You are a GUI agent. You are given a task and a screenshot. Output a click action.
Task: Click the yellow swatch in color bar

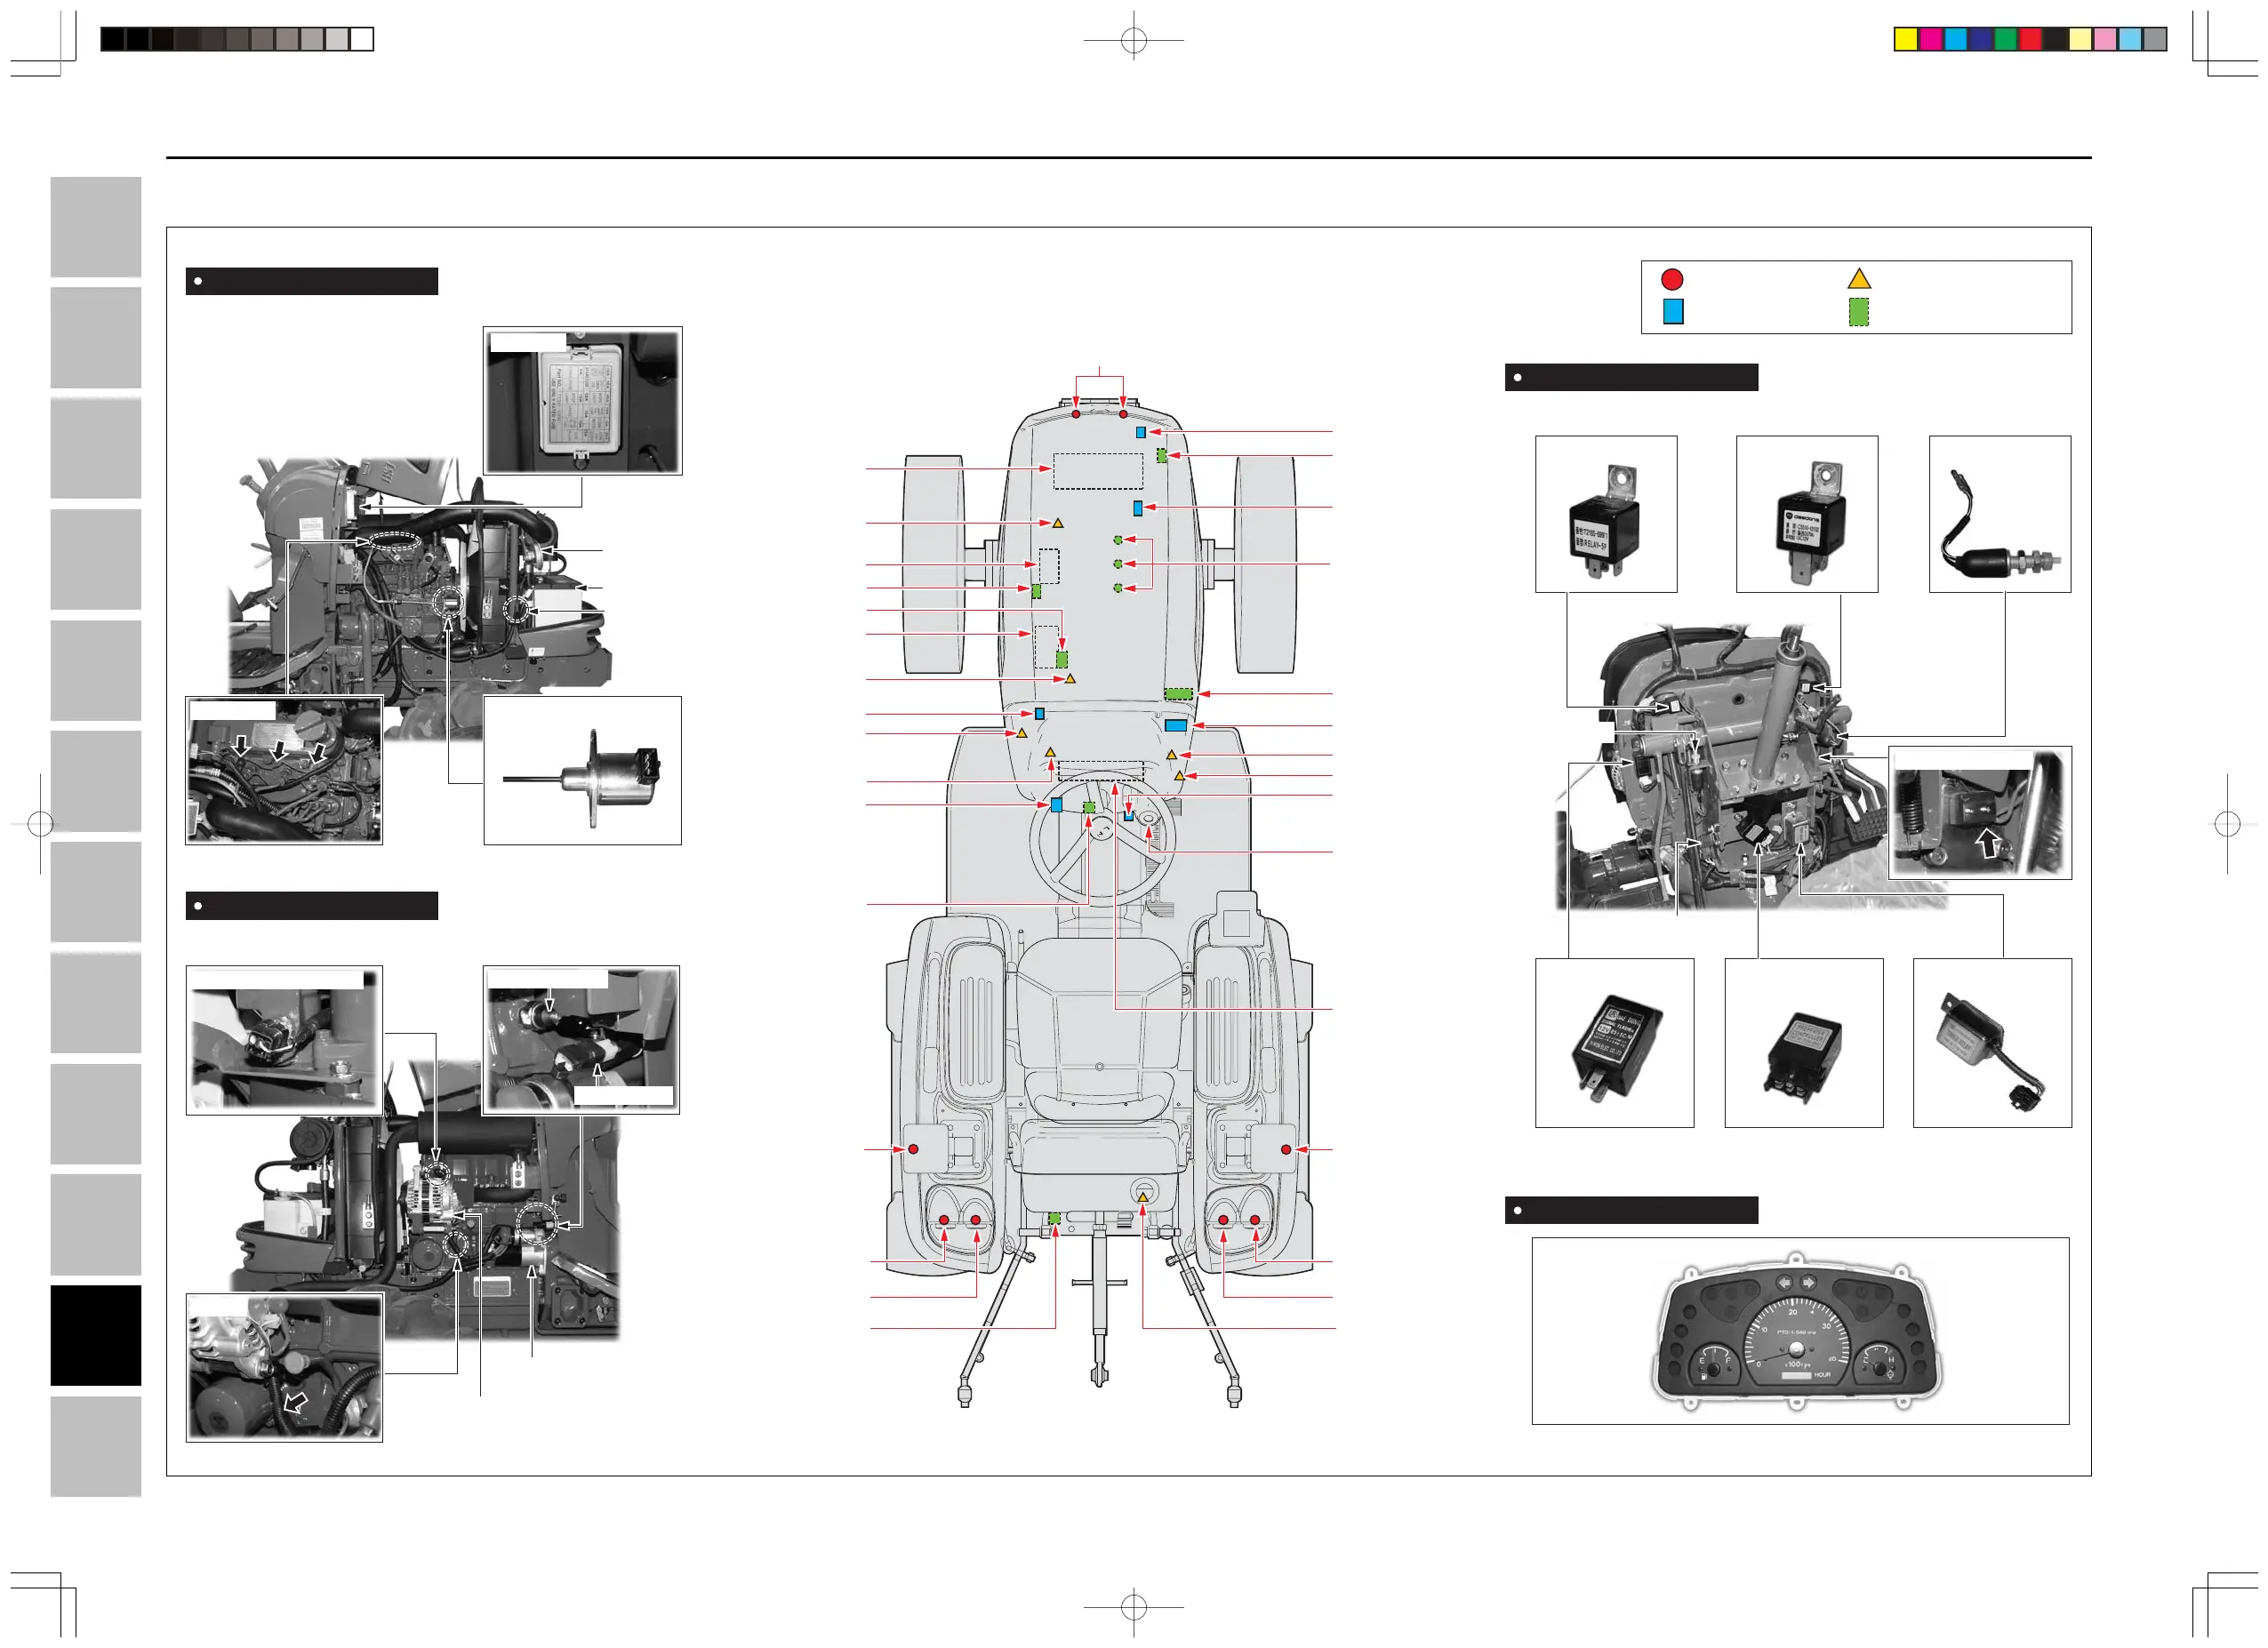1905,39
